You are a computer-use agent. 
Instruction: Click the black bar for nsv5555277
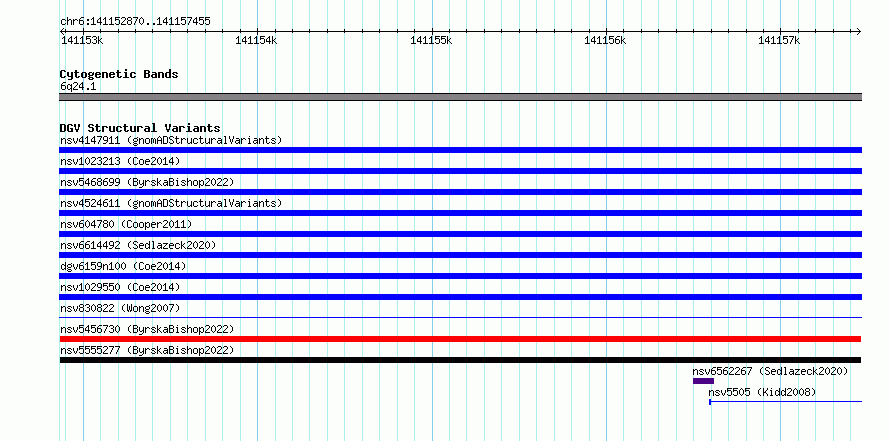pyautogui.click(x=460, y=360)
